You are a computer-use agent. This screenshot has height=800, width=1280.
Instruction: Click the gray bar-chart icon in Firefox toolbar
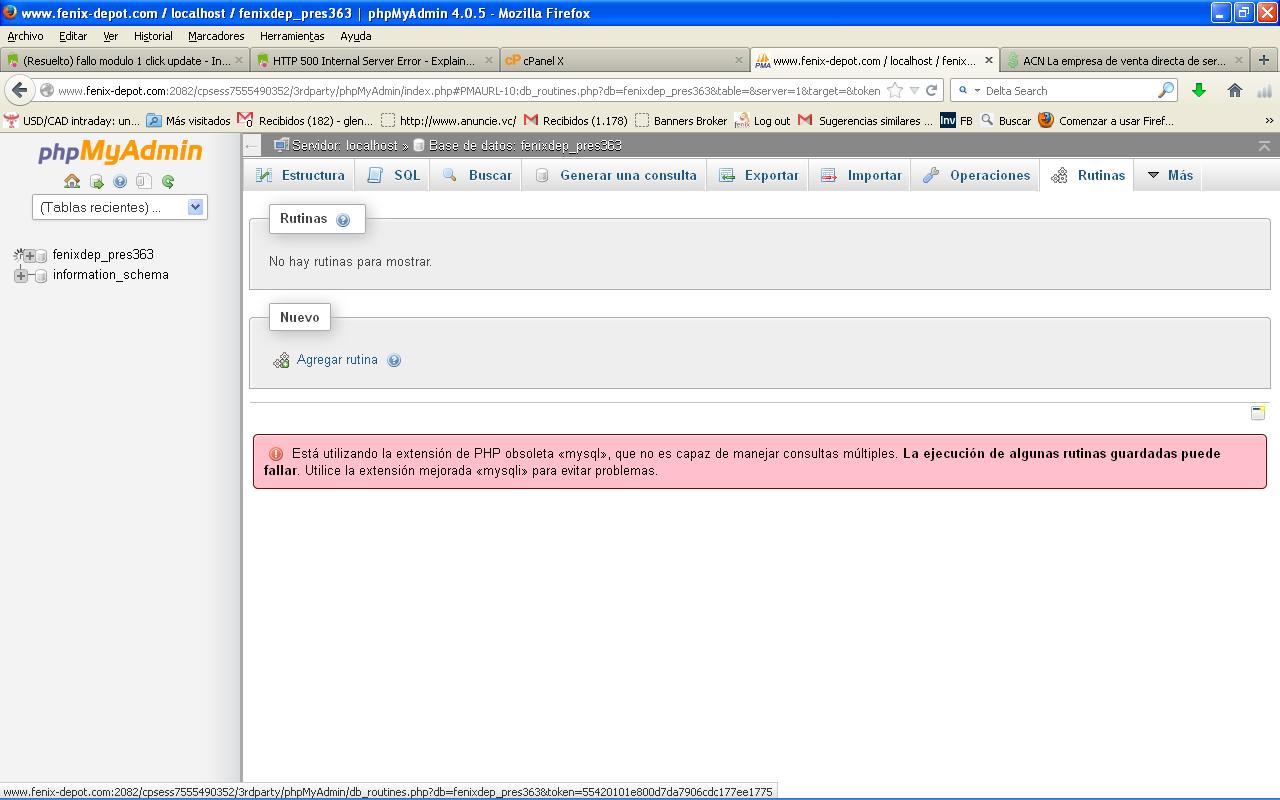pos(1264,90)
